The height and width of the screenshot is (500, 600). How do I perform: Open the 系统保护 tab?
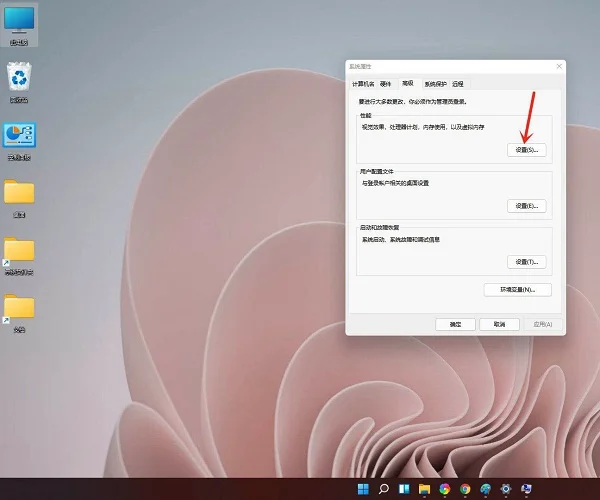click(x=435, y=84)
